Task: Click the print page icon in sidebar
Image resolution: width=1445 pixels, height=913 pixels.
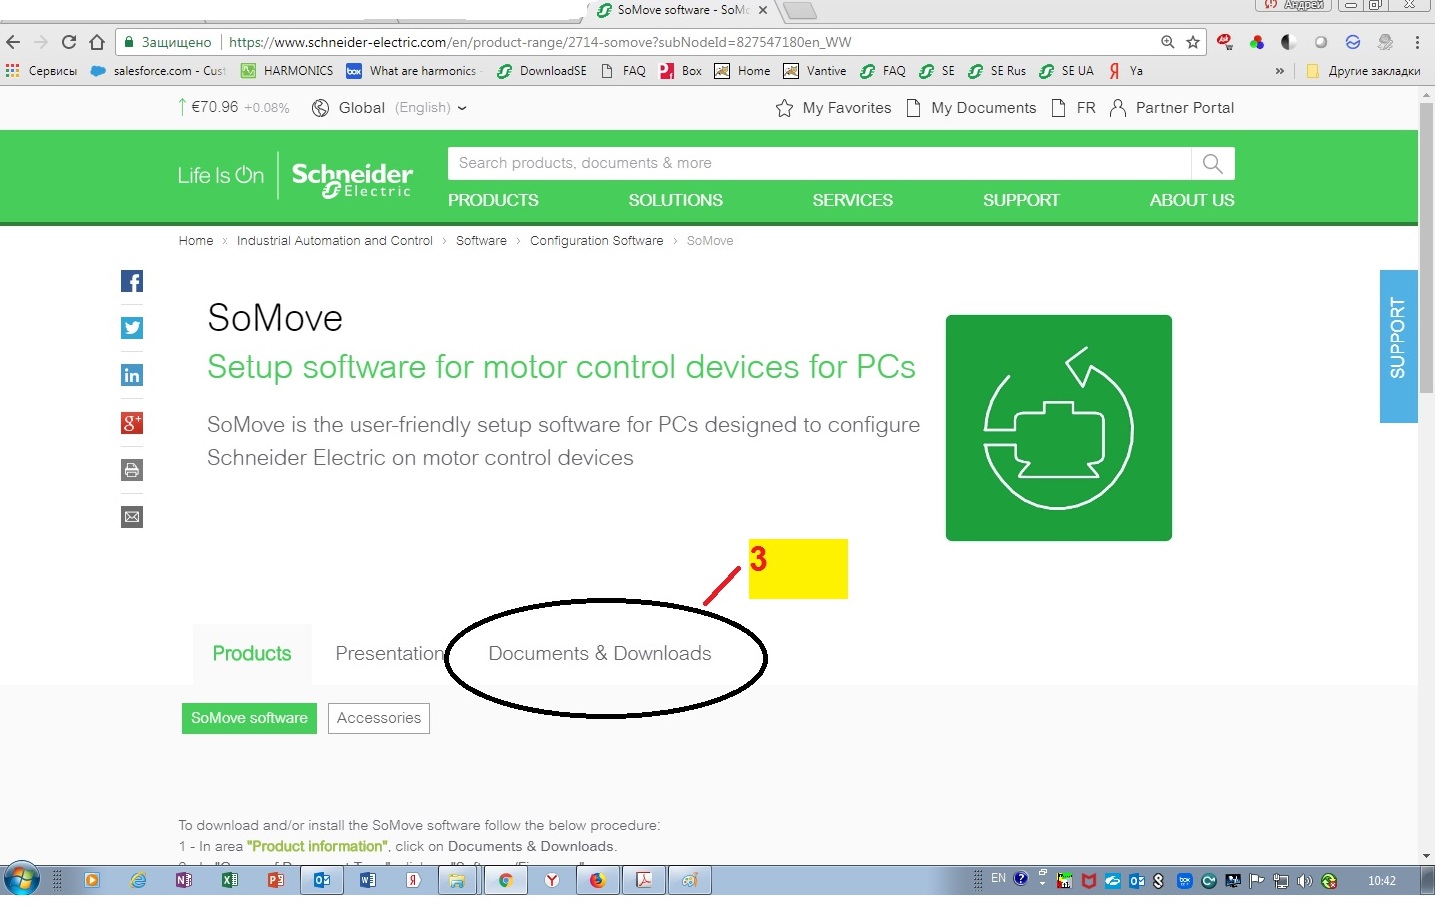Action: tap(132, 470)
